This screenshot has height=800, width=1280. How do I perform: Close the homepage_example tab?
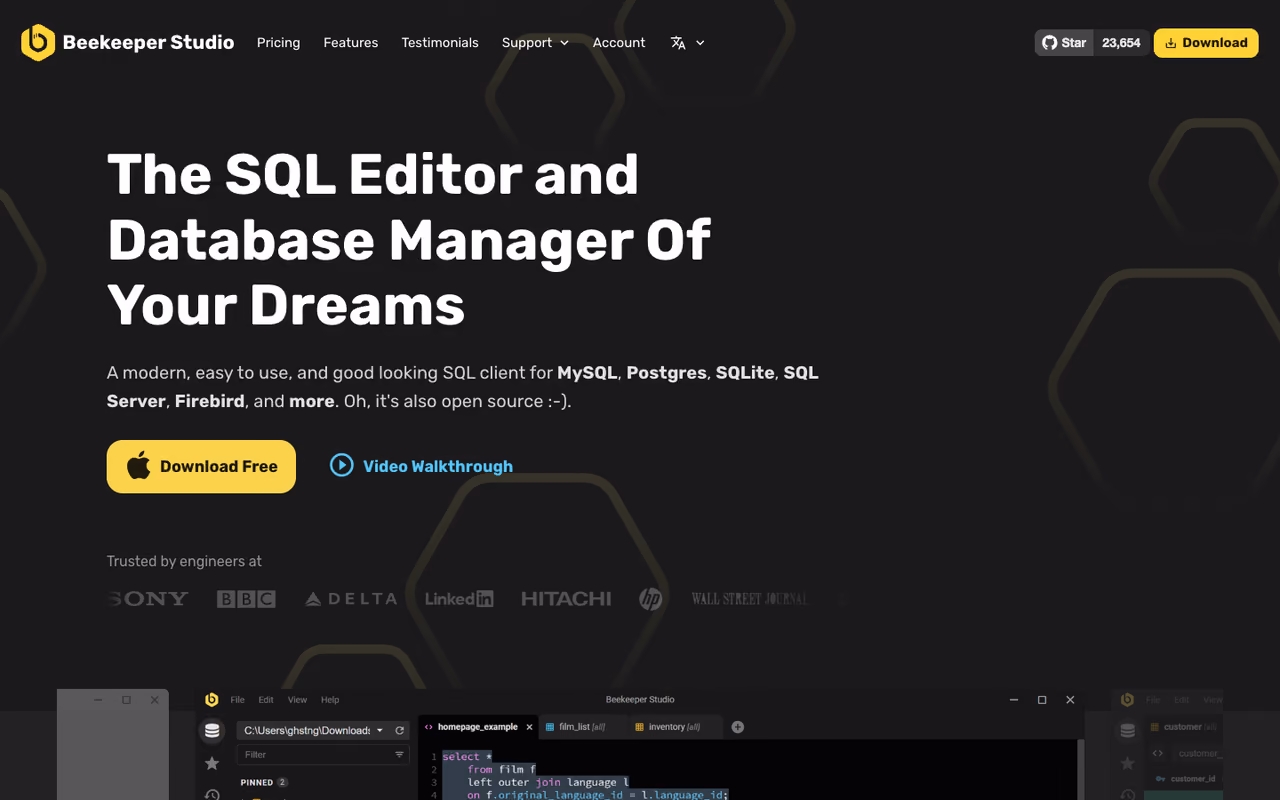tap(530, 727)
